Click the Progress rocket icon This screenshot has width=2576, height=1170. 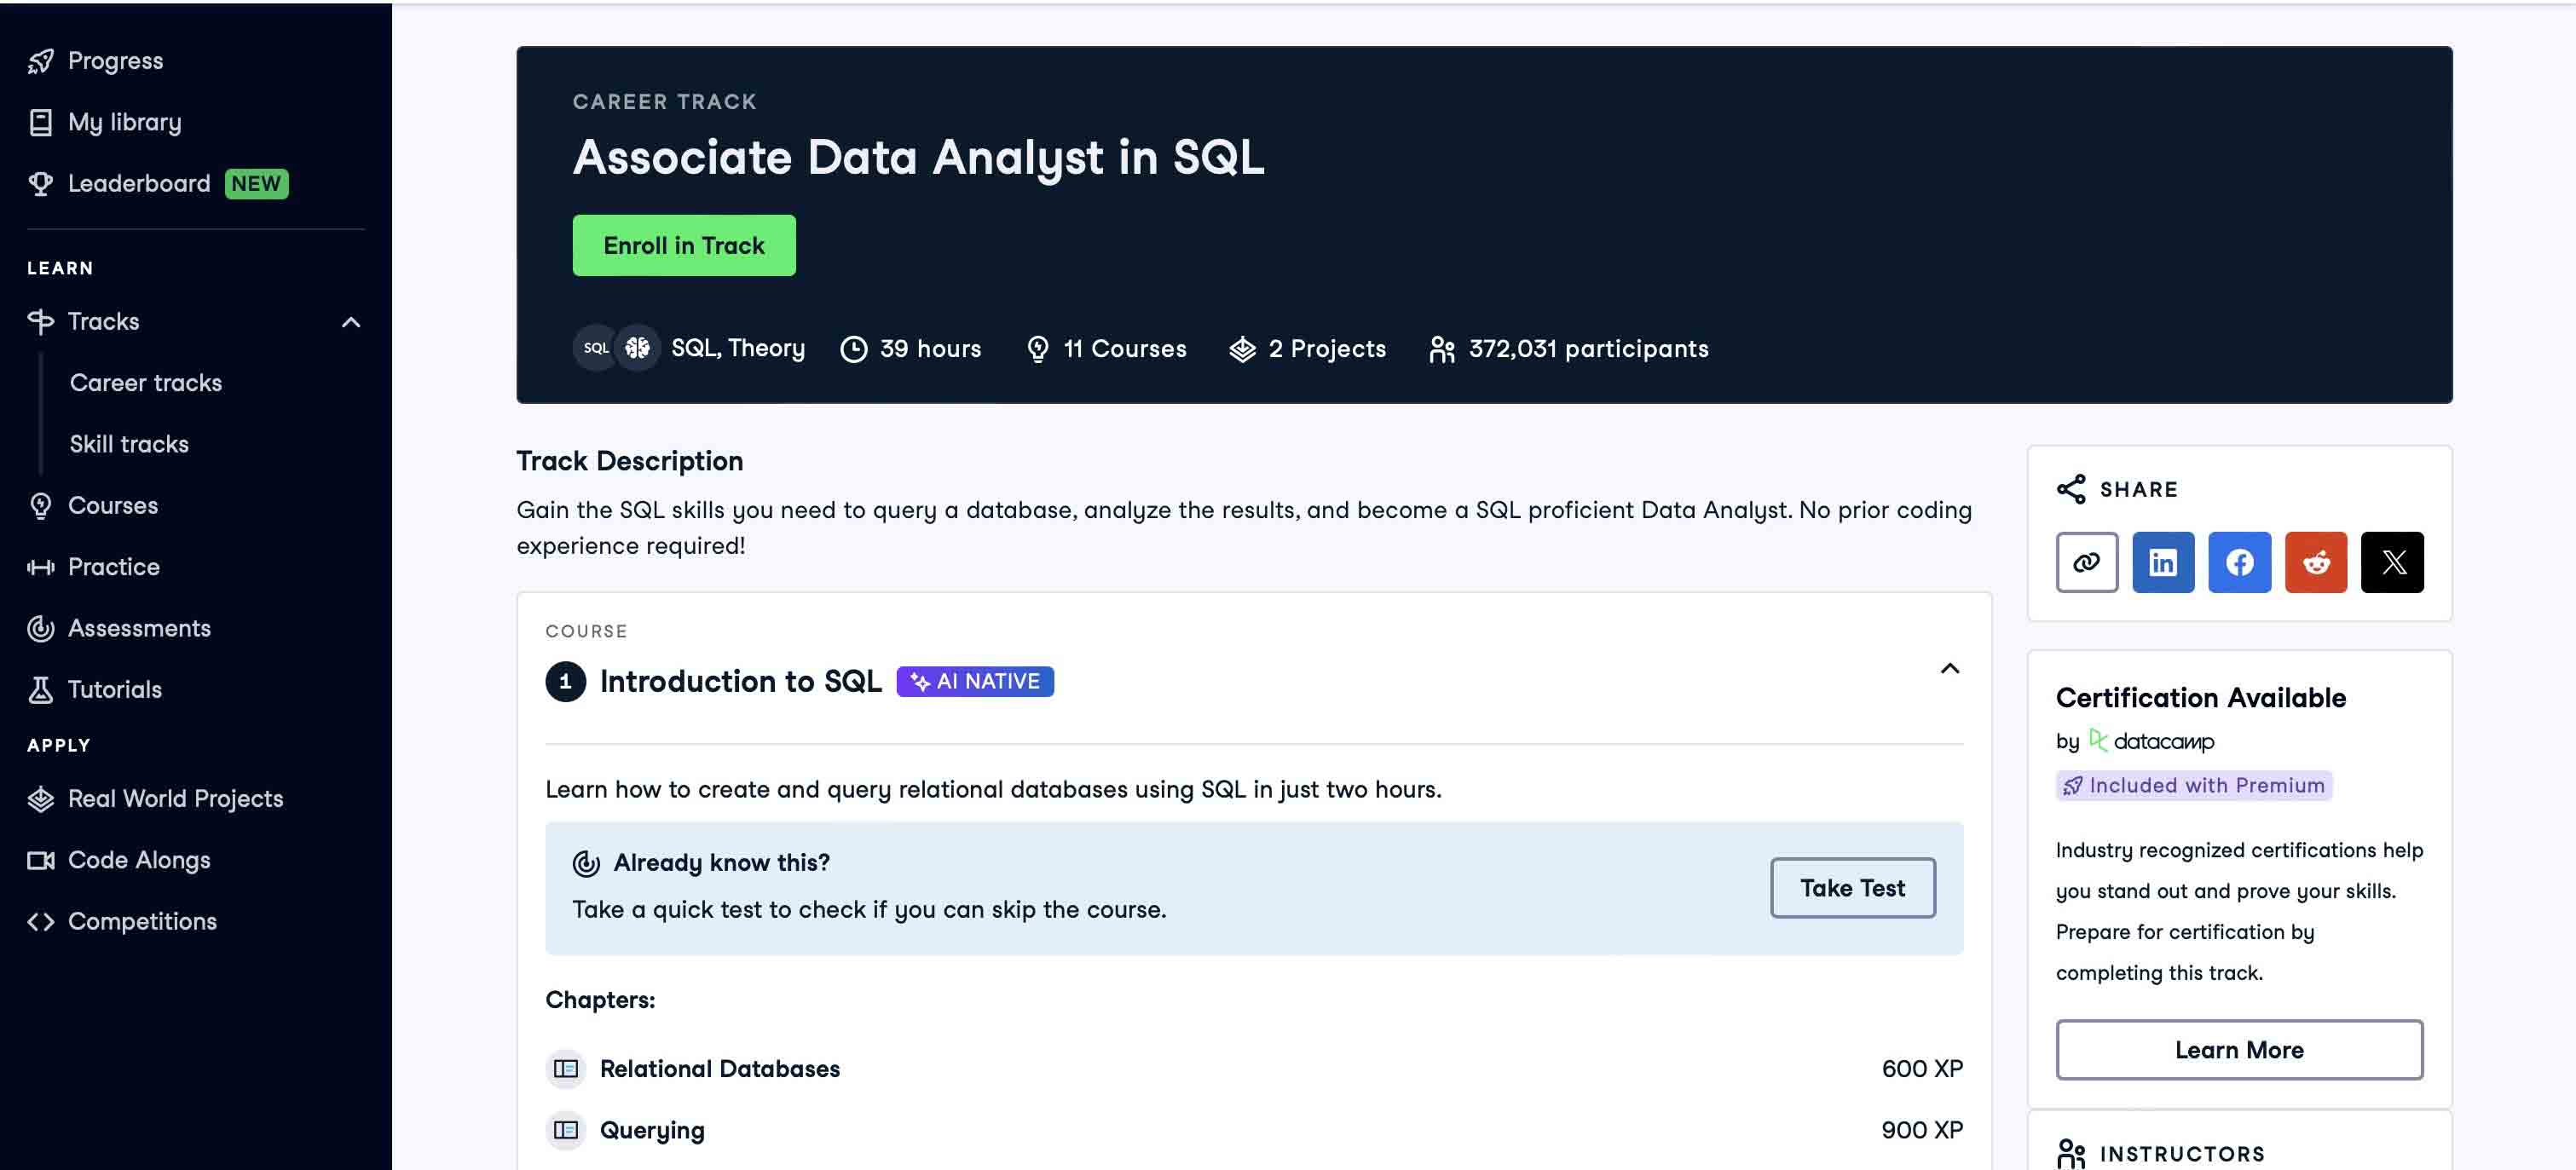[x=41, y=61]
